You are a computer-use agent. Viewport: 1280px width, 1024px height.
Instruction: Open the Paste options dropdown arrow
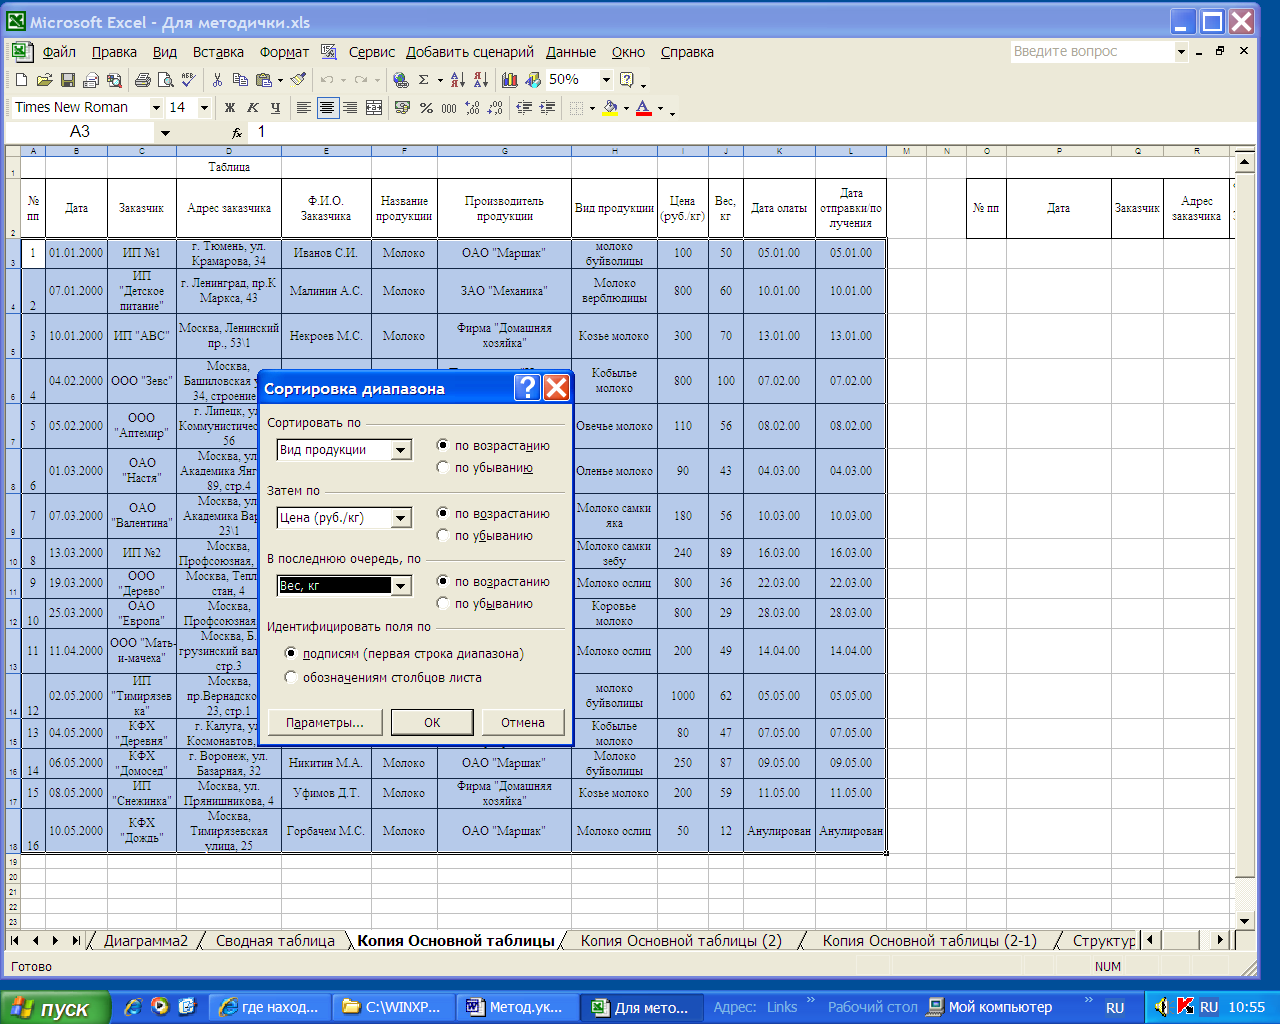280,80
